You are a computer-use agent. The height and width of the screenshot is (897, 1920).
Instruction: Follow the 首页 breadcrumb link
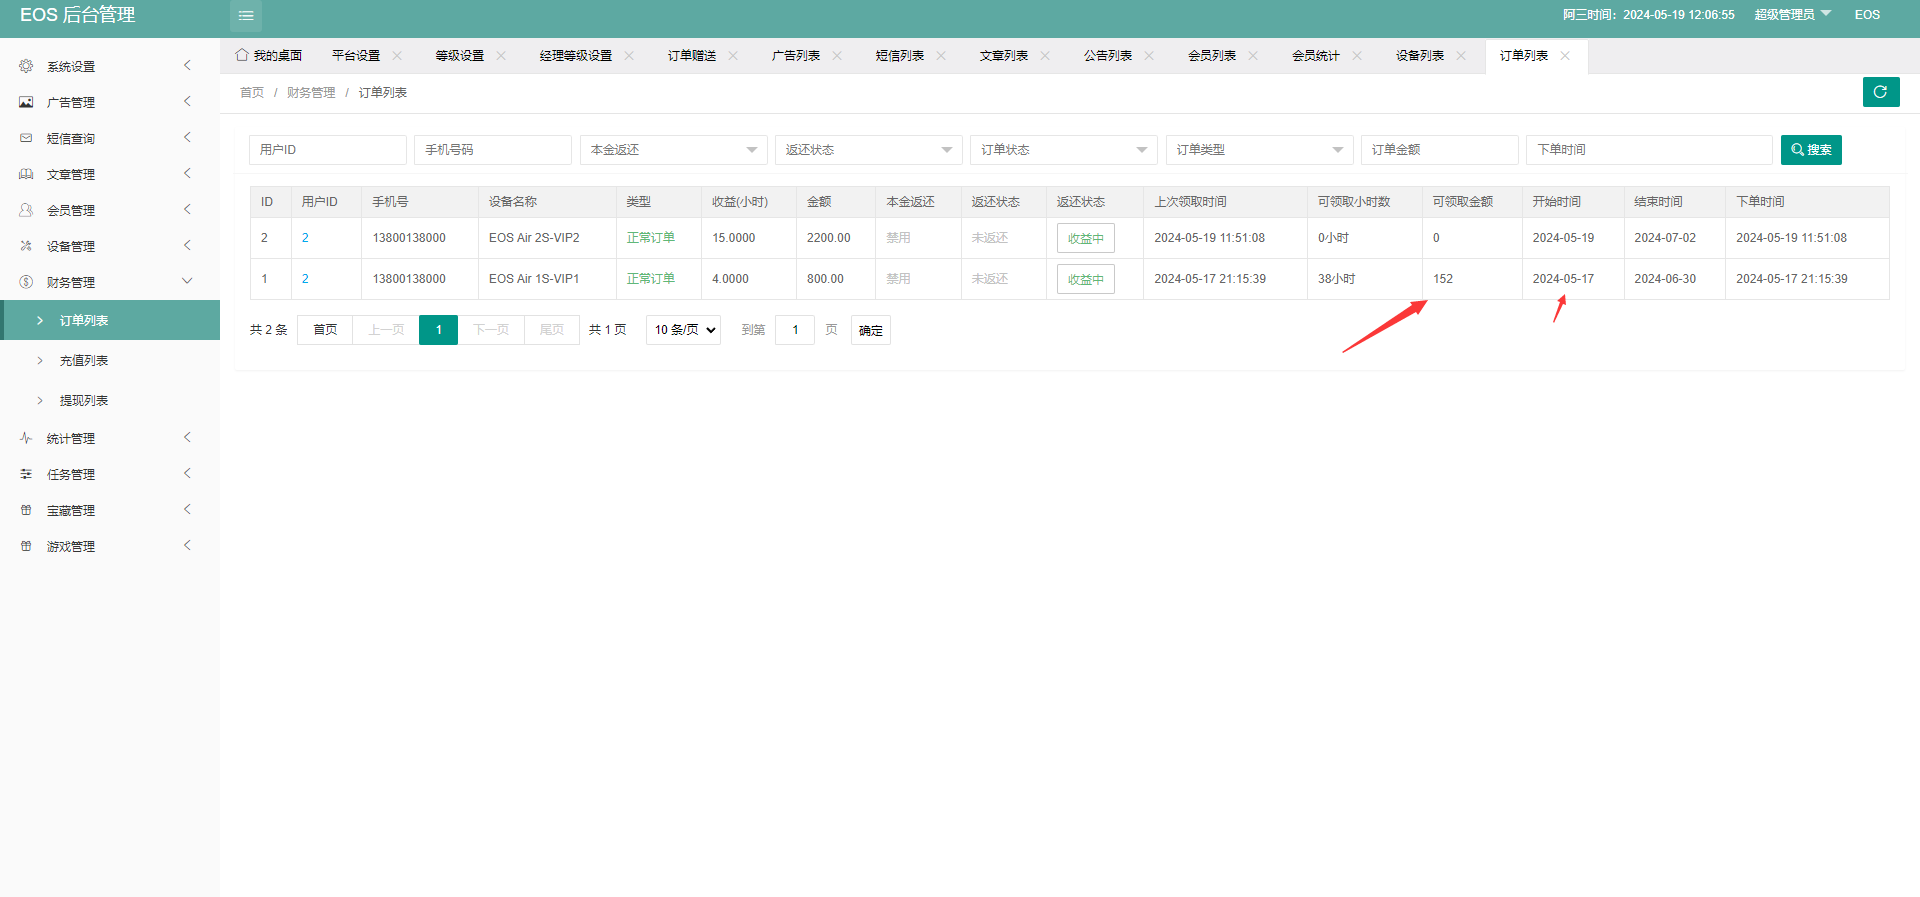pos(252,93)
